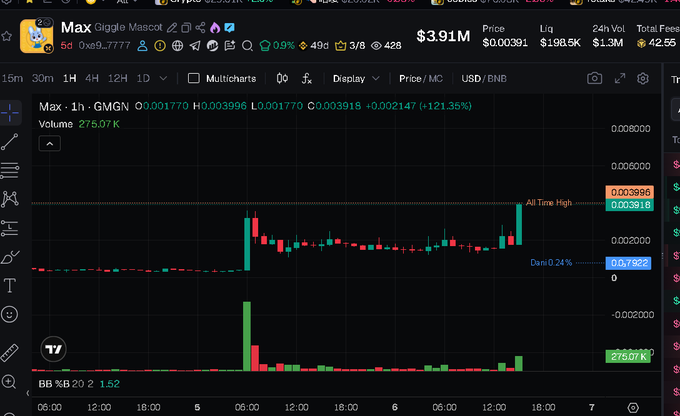Viewport: 680px width, 416px height.
Task: Edit token name with pencil icon
Action: click(172, 28)
